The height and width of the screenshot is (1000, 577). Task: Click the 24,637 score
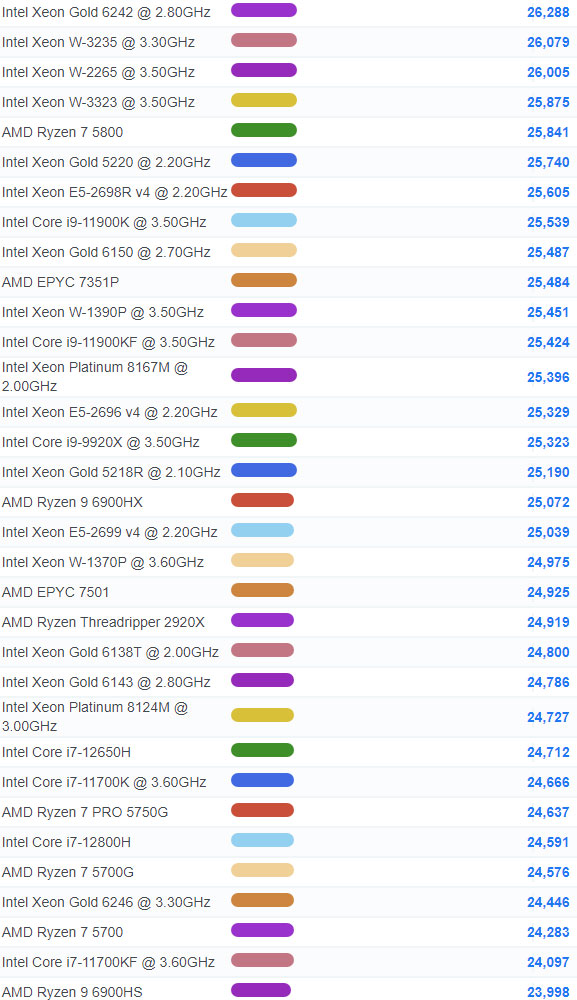click(x=548, y=812)
